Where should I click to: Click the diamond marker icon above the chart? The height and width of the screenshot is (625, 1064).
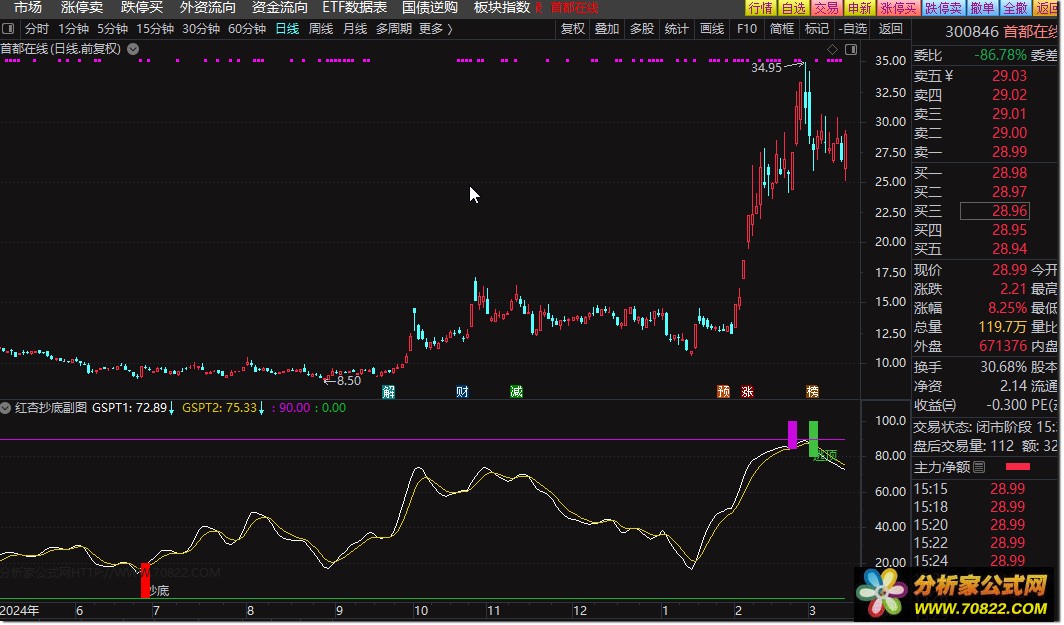(x=833, y=50)
